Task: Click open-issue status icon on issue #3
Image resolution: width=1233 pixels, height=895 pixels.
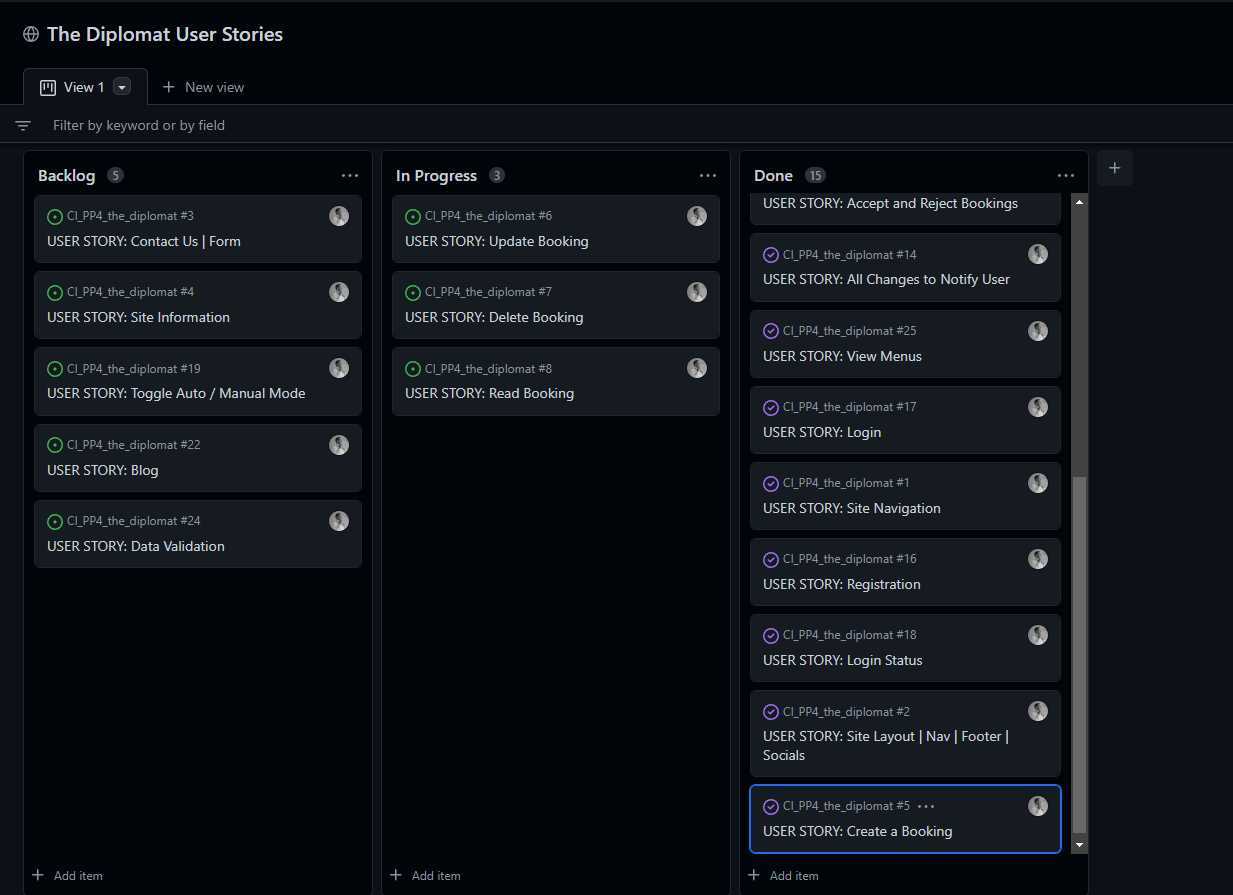Action: coord(55,216)
